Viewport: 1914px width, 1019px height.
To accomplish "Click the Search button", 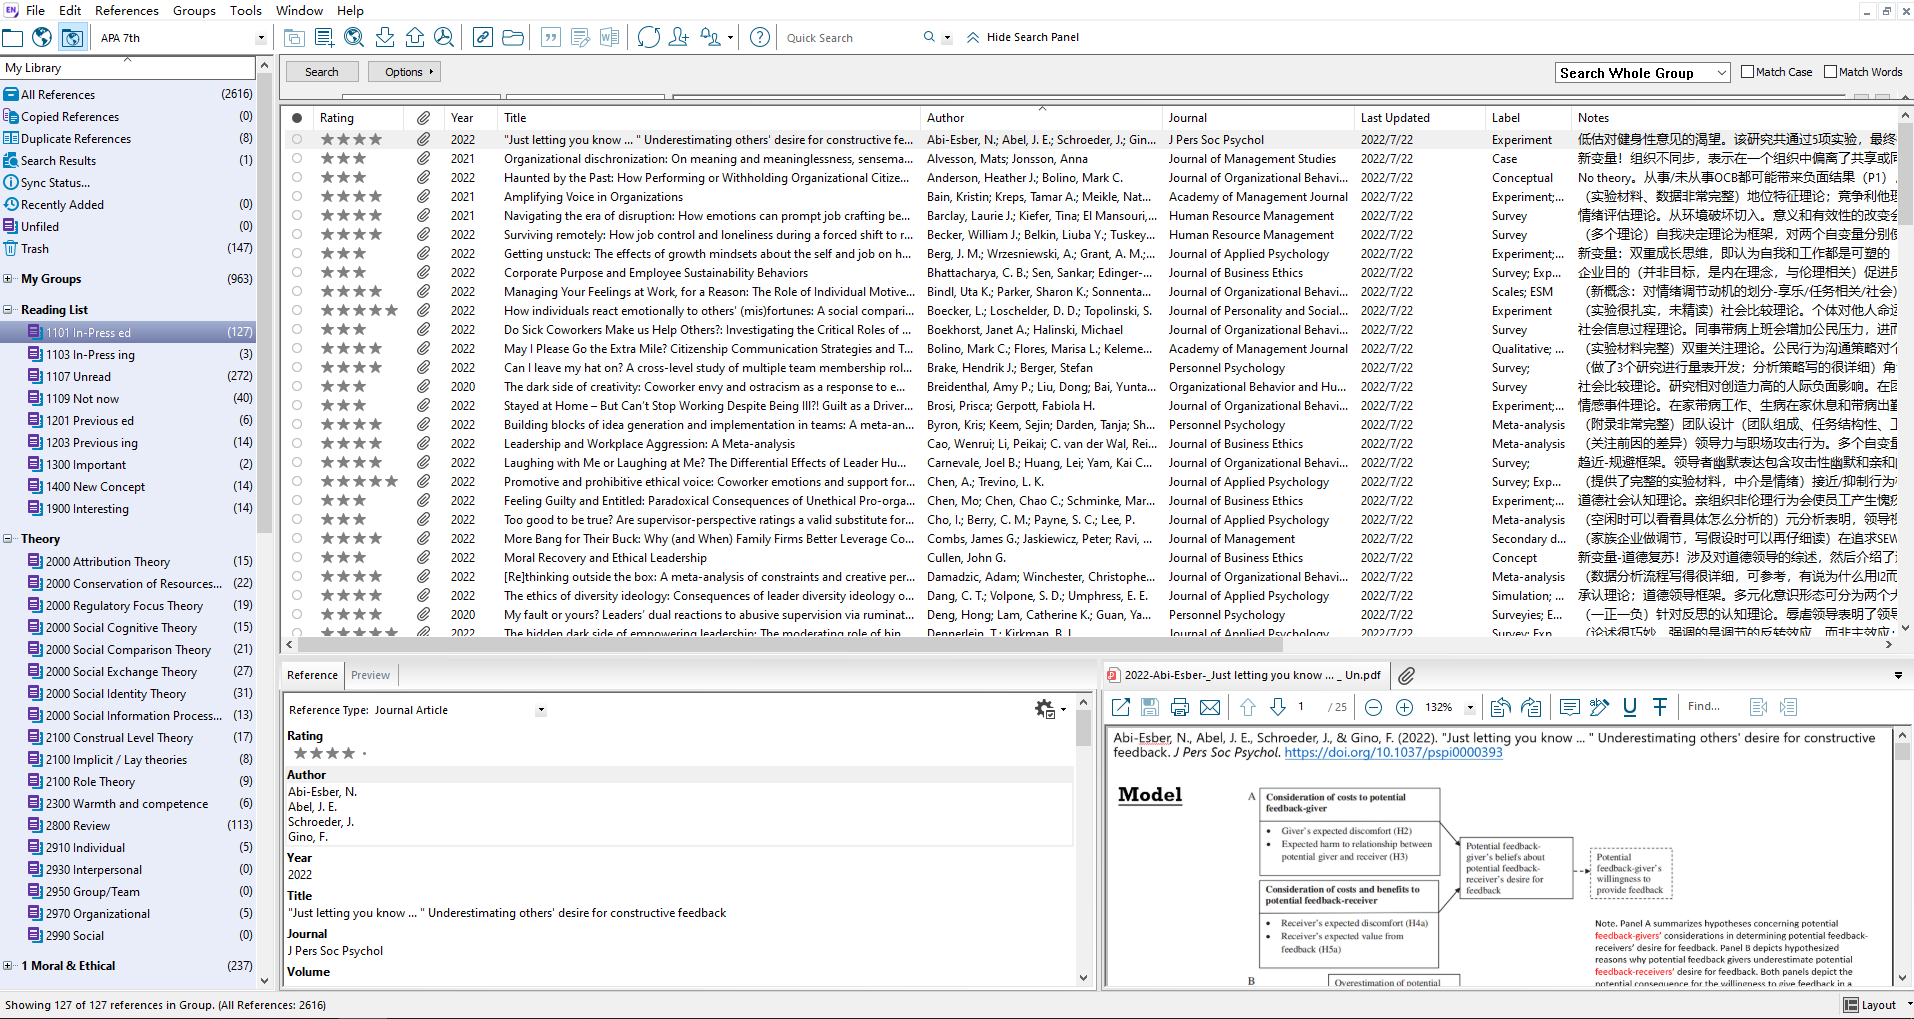I will pos(322,72).
